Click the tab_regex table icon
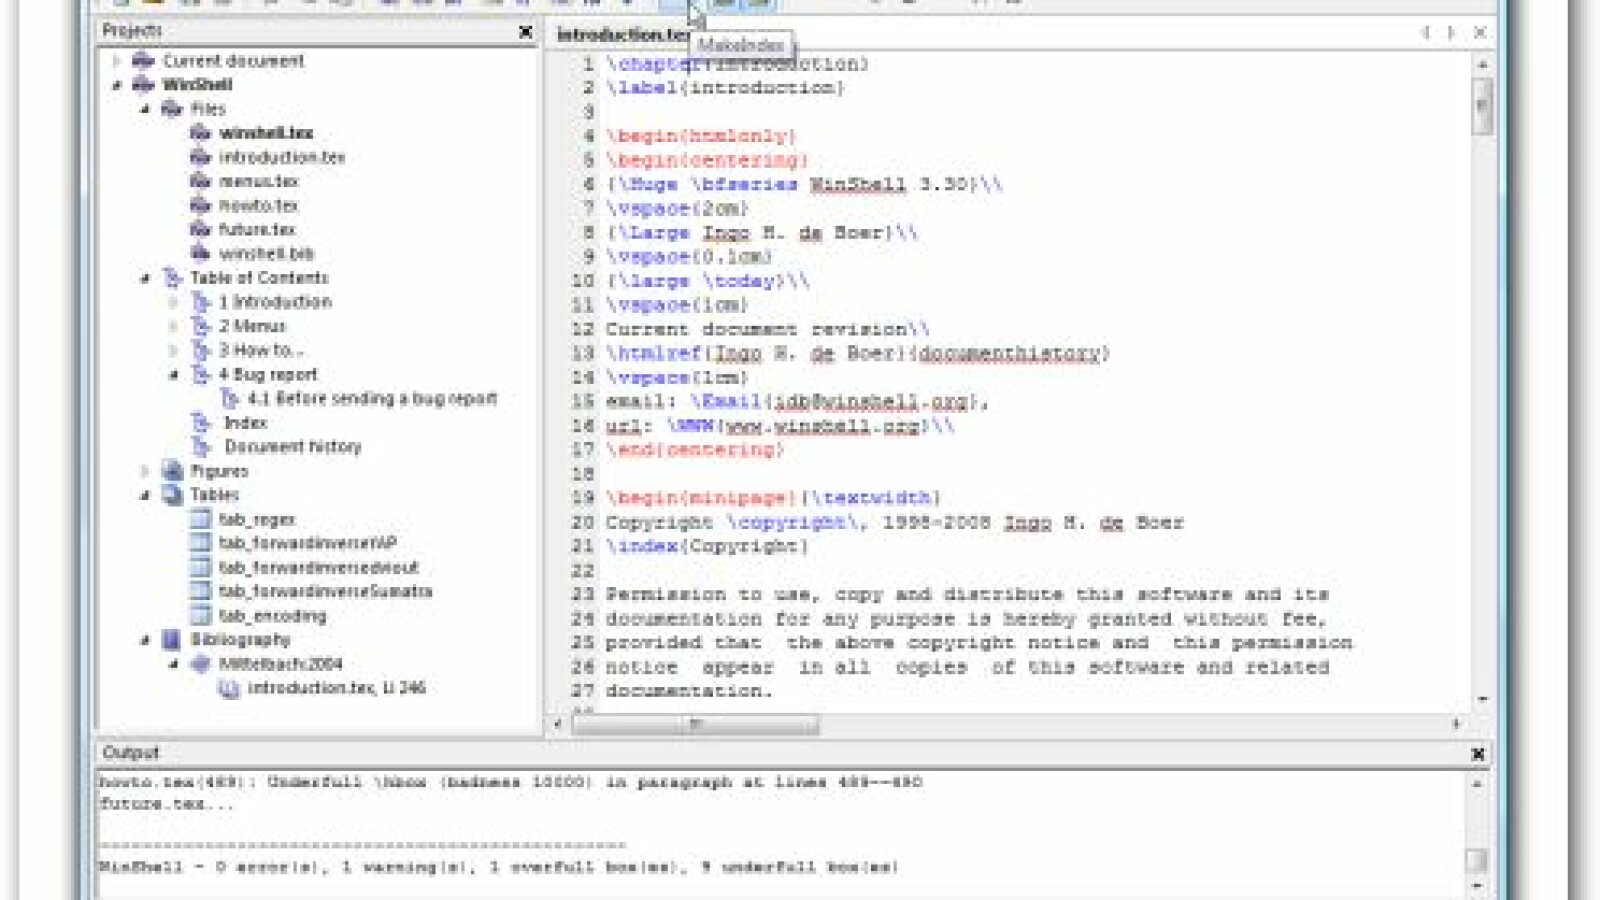Viewport: 1600px width, 900px height. (200, 519)
